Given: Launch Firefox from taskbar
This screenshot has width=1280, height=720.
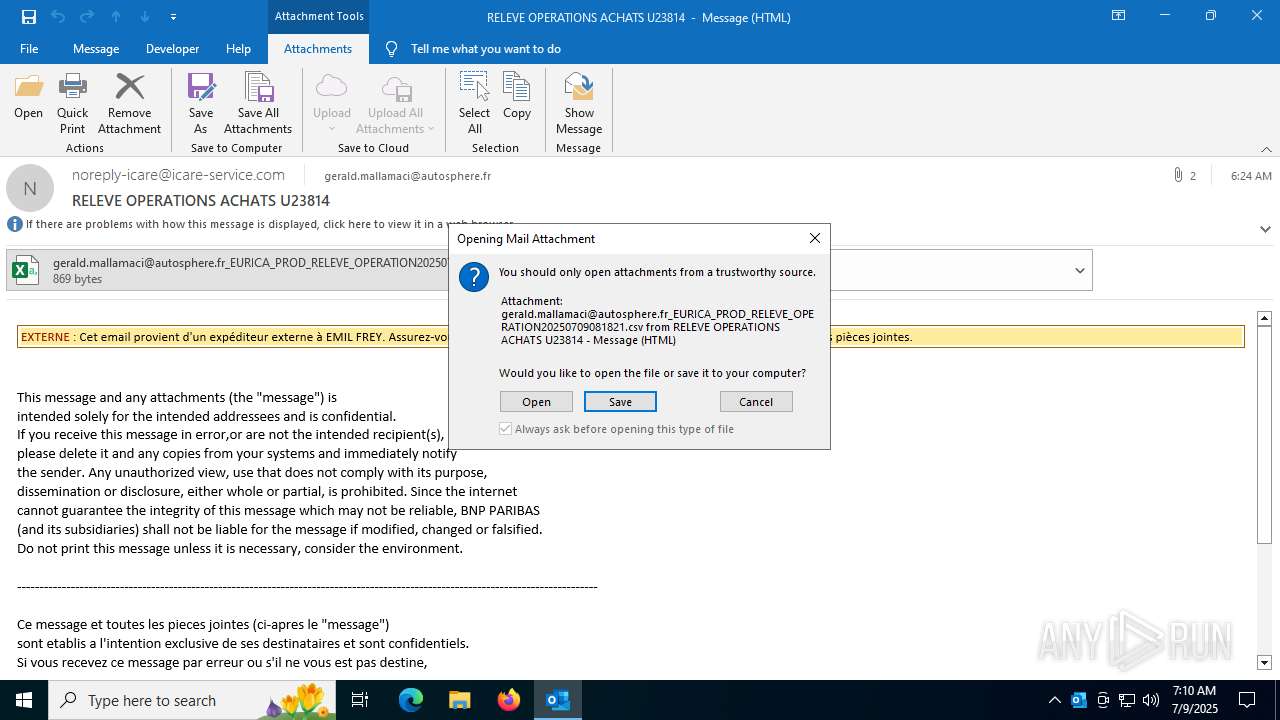Looking at the screenshot, I should 509,700.
